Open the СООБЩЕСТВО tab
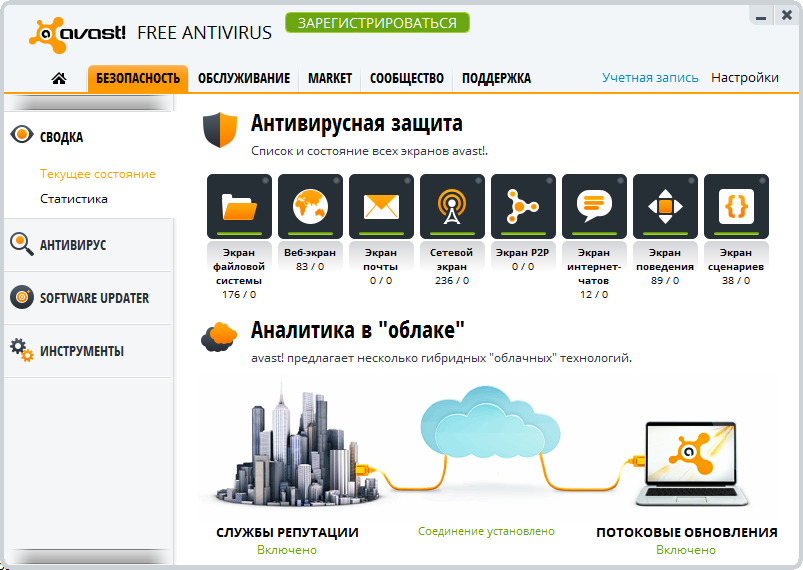Viewport: 803px width, 570px height. (407, 79)
